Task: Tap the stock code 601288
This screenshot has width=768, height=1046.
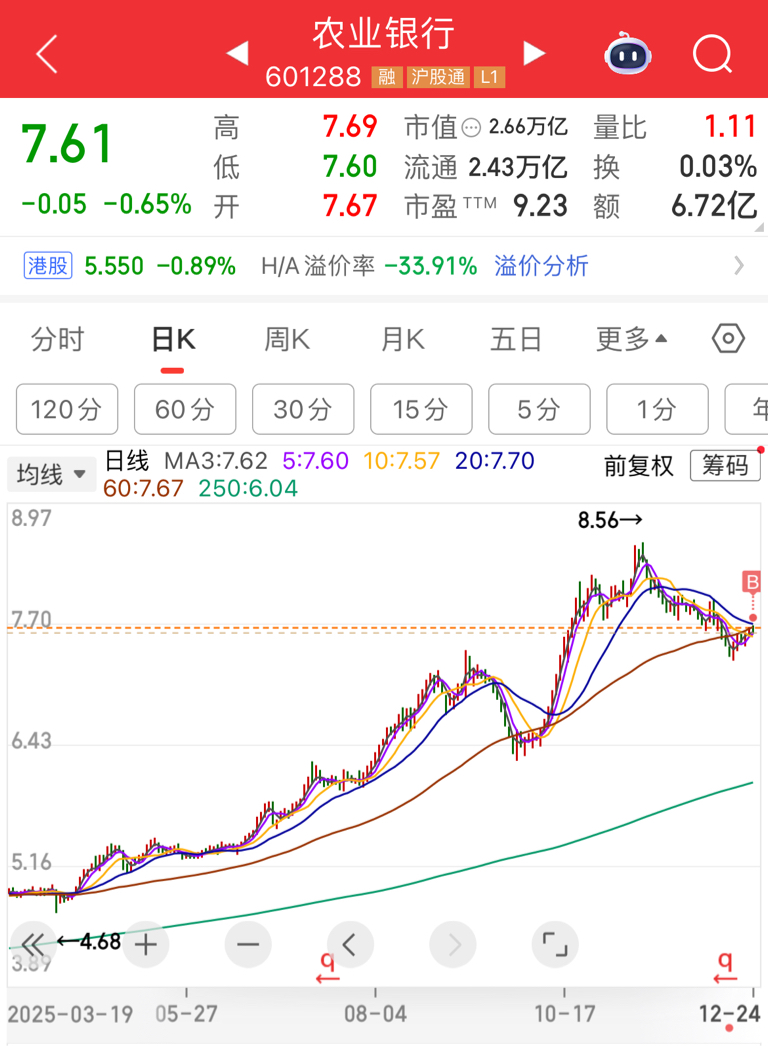Action: point(313,77)
